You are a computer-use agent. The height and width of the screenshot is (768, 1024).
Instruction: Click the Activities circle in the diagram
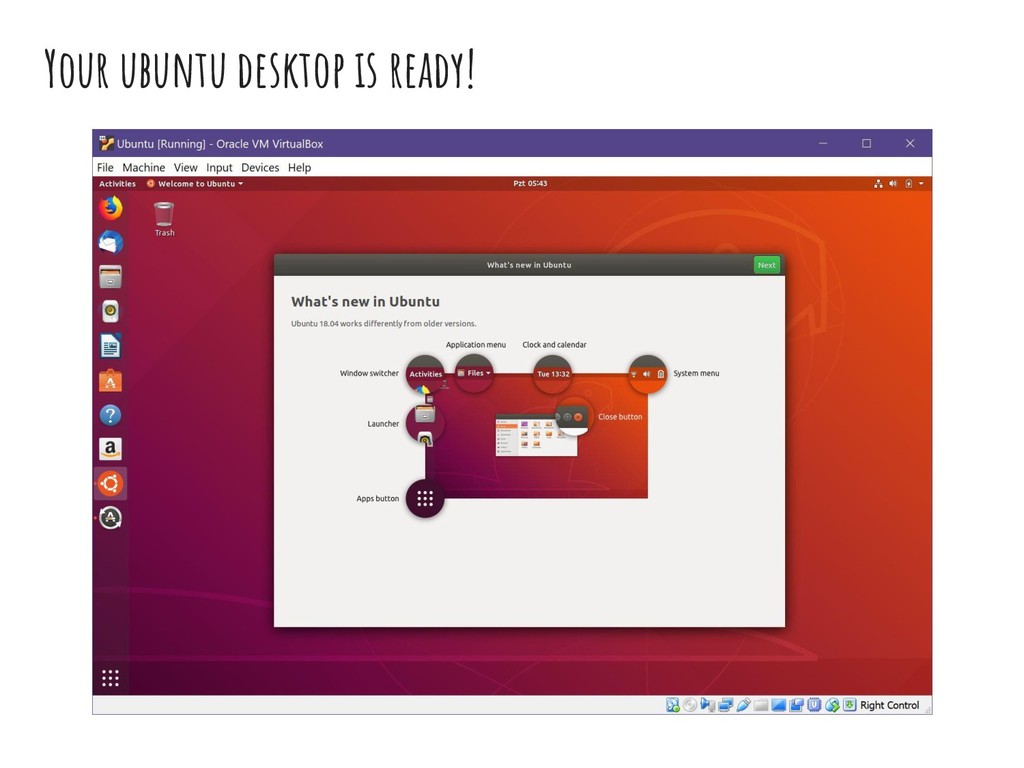425,374
